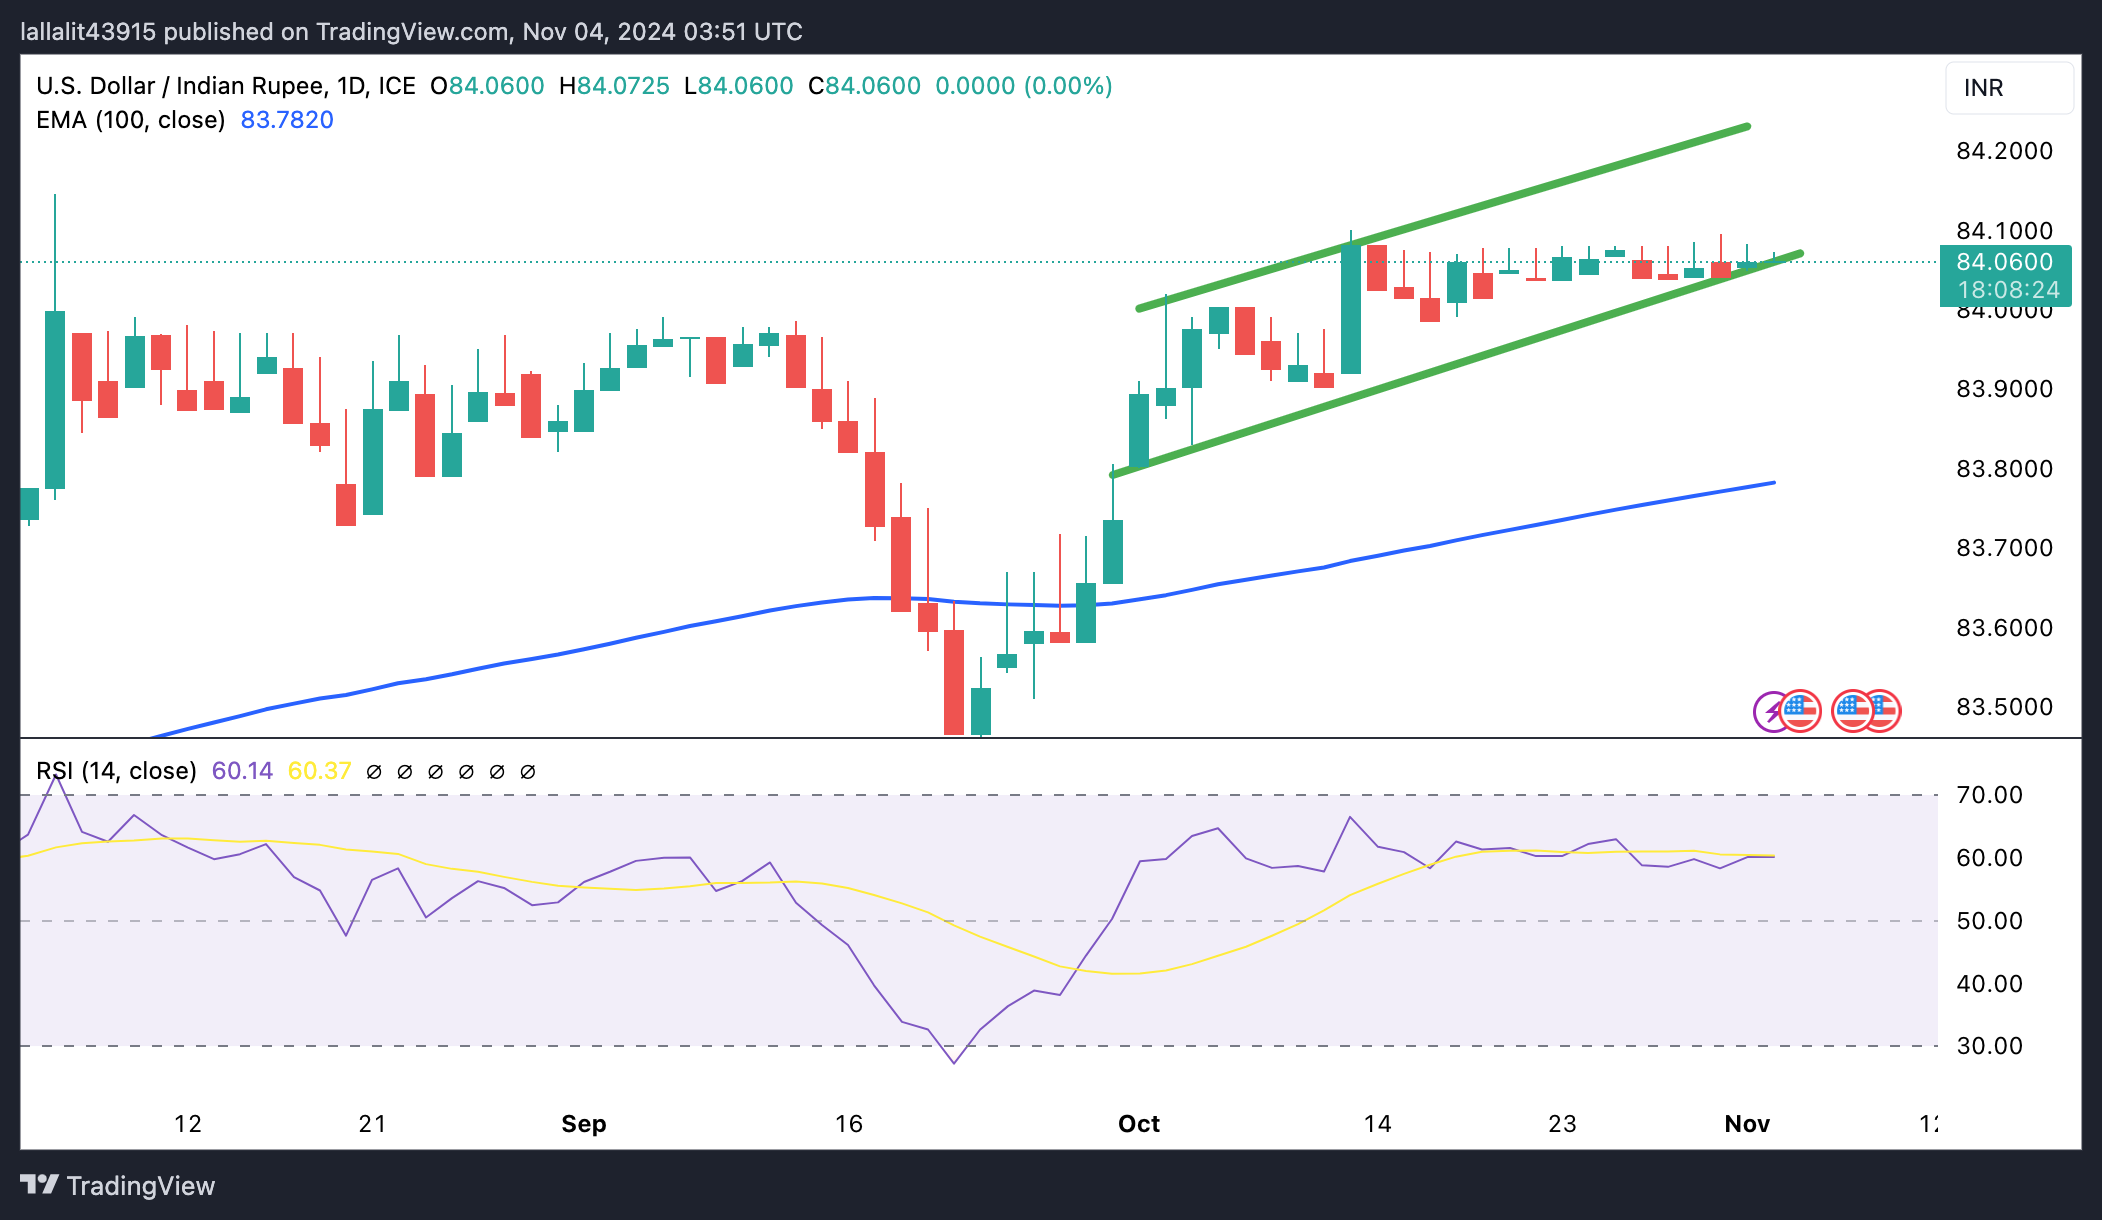Click the Oct label on the time axis
Image resolution: width=2102 pixels, height=1220 pixels.
coord(1139,1124)
